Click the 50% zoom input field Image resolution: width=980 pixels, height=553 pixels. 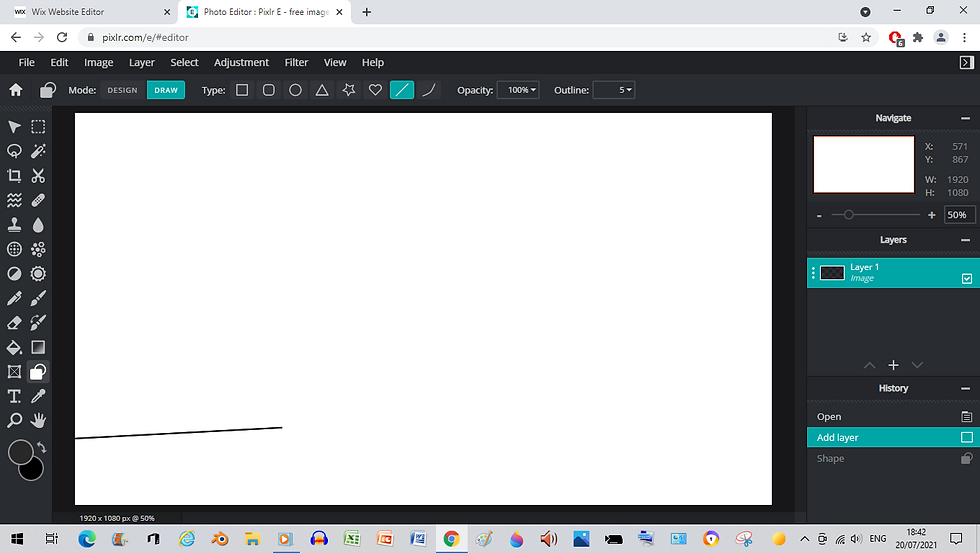click(x=959, y=215)
